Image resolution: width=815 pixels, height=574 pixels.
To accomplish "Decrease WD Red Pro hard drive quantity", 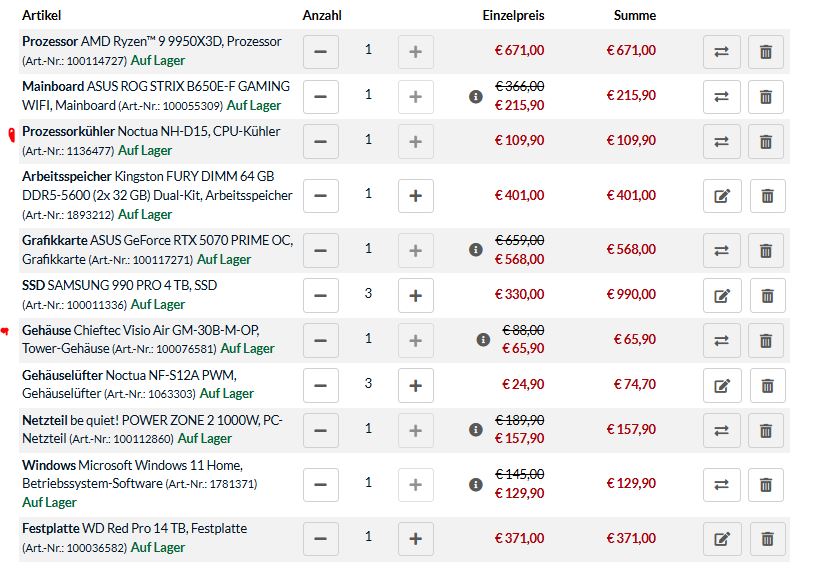I will [x=321, y=539].
